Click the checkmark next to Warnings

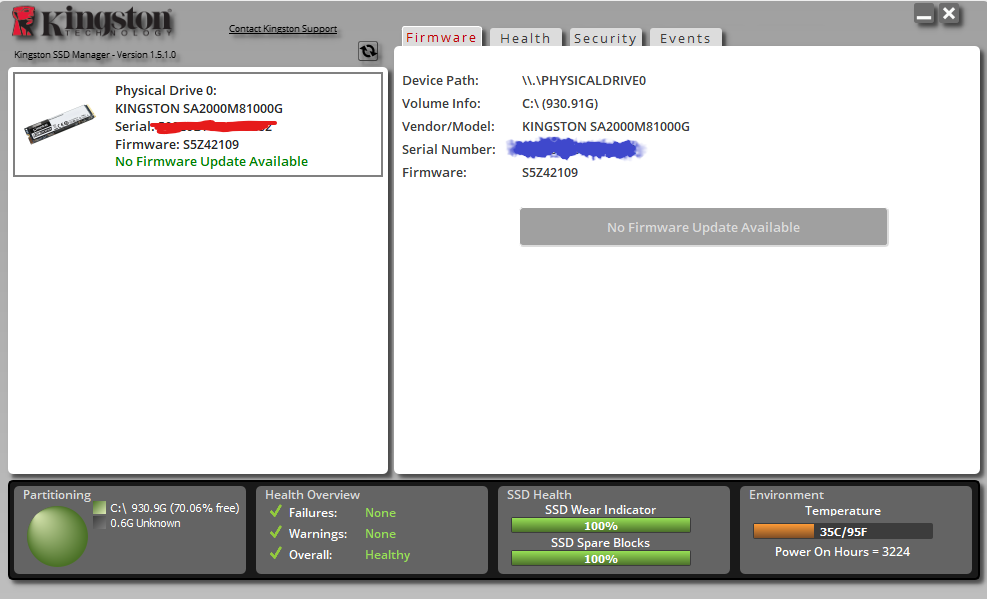click(x=275, y=532)
